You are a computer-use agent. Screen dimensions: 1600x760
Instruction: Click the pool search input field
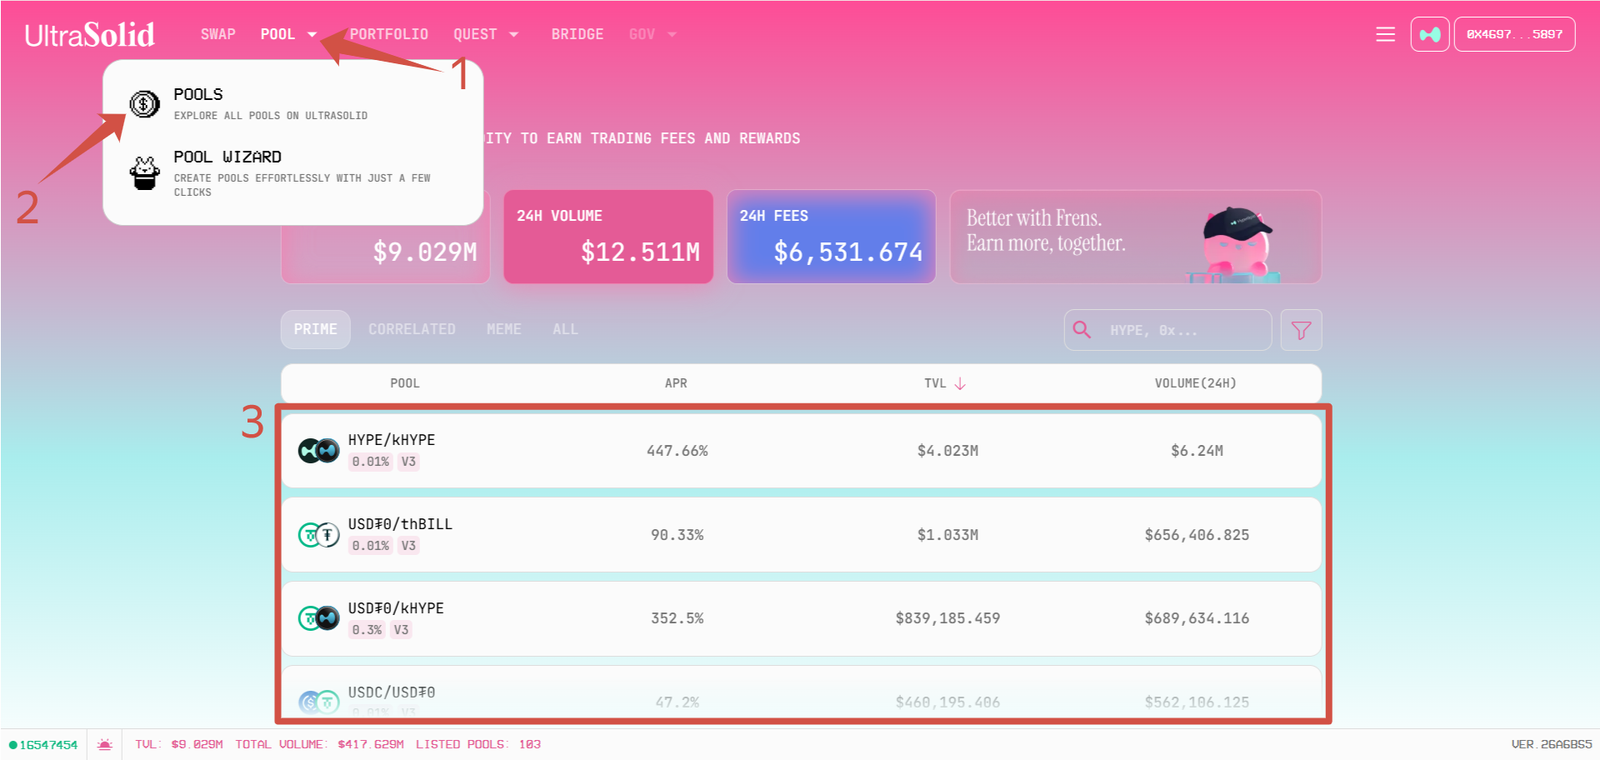[1180, 330]
